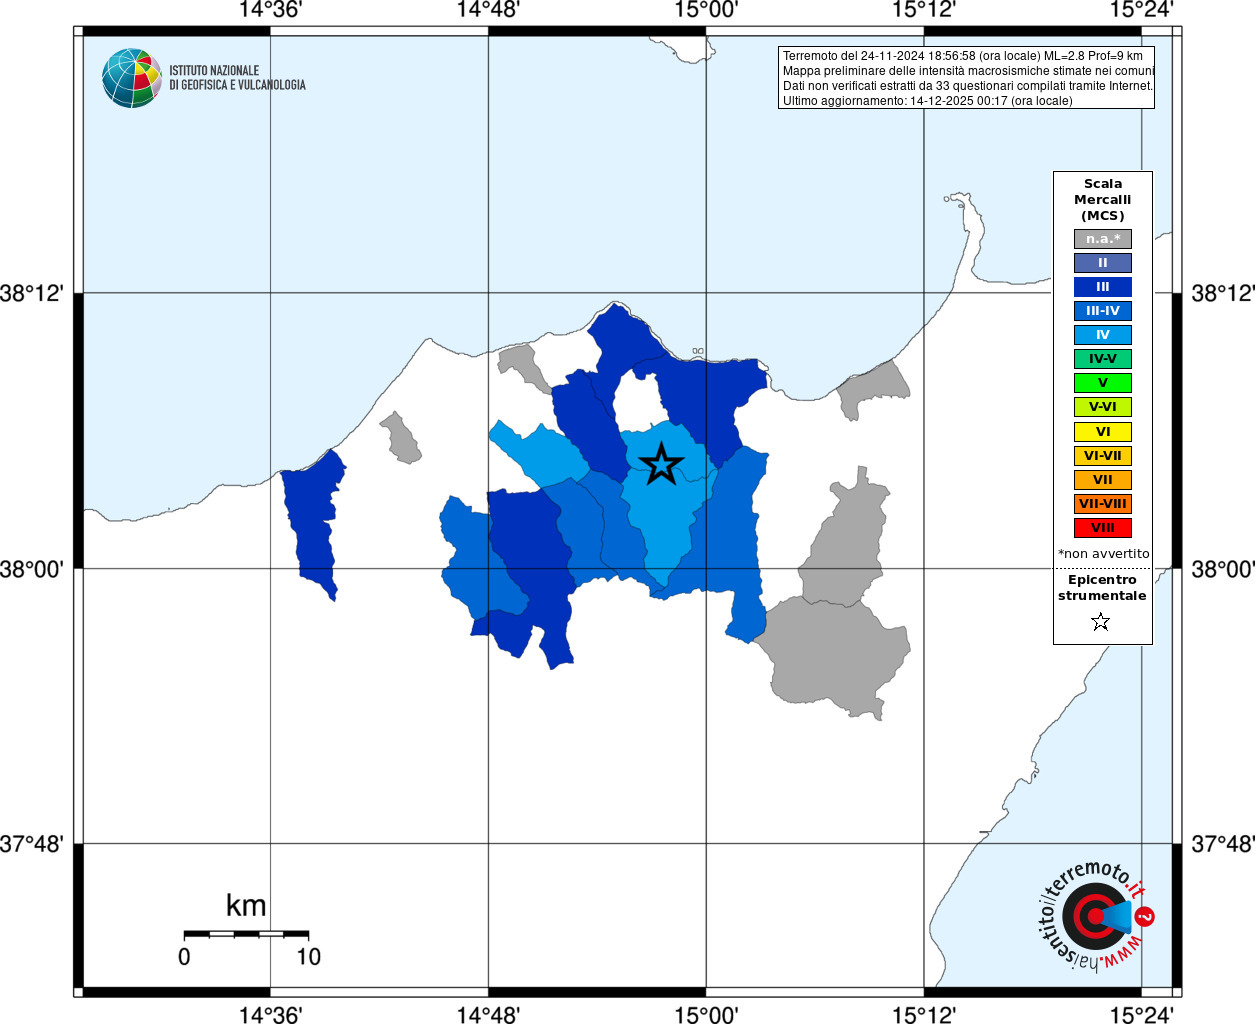Click the 'Mappa preliminare delle intensità' line

click(968, 71)
